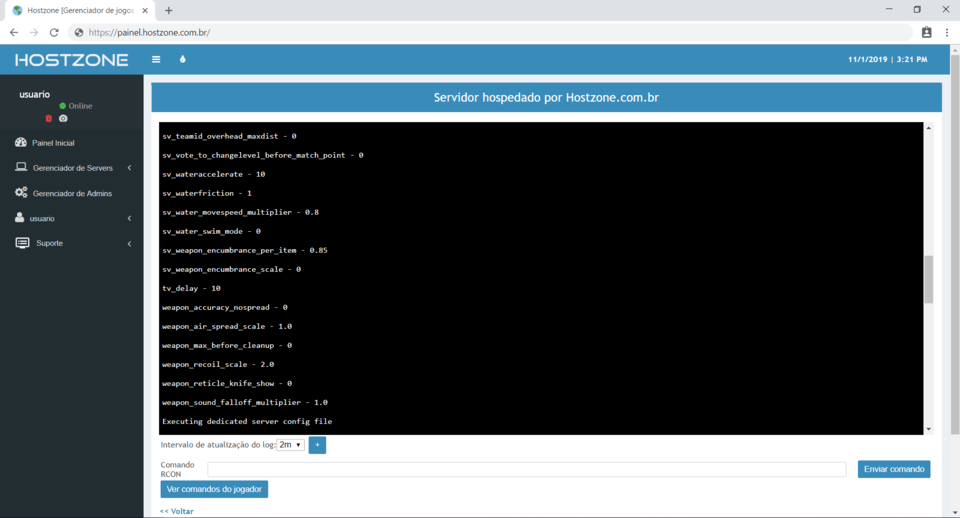Click log line 'sv_weapon_encumbrance_per_item - 0.85'
Image resolution: width=960 pixels, height=518 pixels.
coord(244,250)
